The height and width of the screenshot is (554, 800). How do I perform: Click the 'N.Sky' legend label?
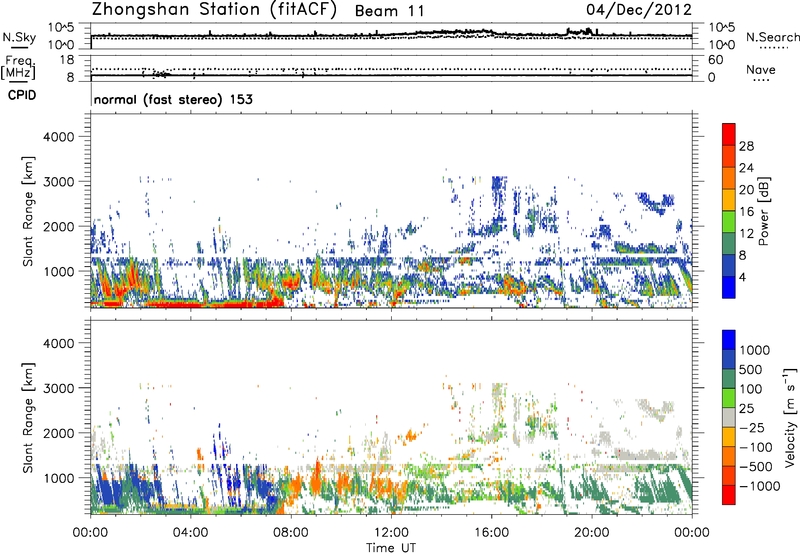click(x=19, y=37)
